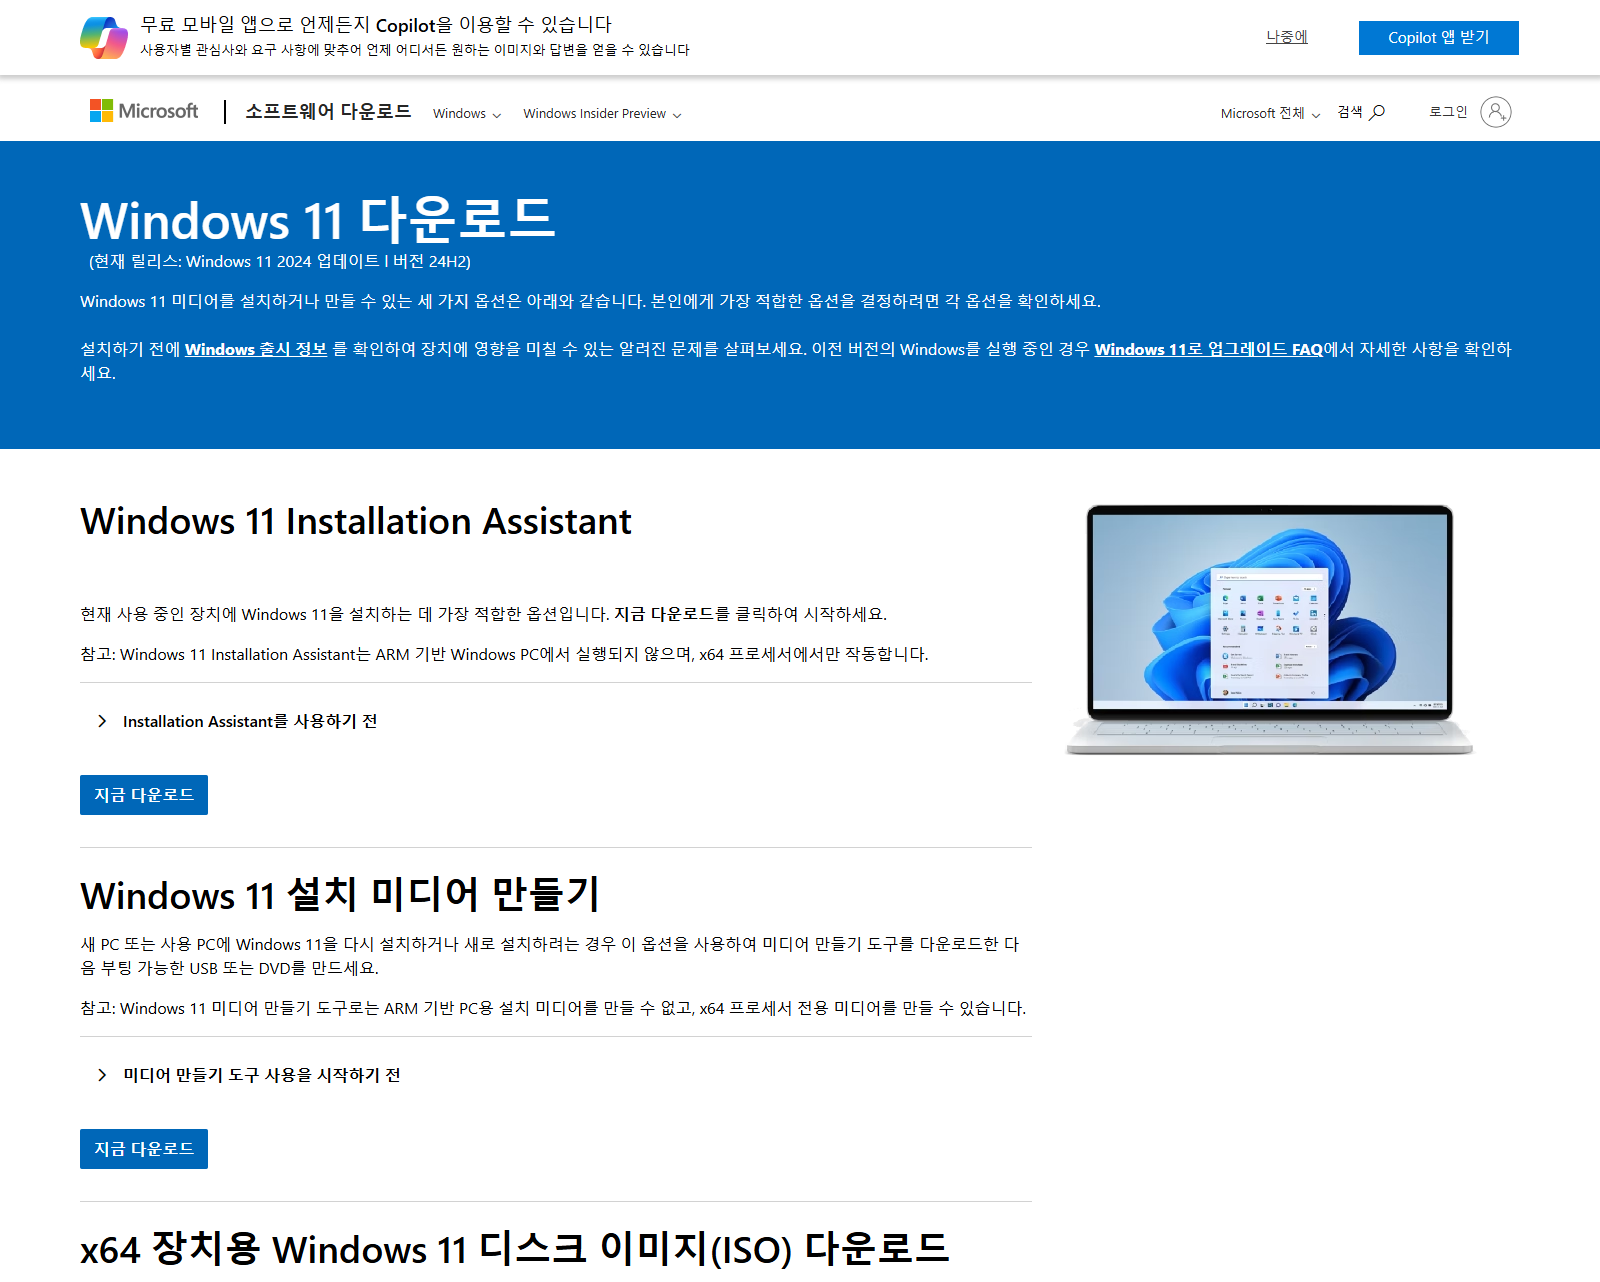Download the Installation Assistant with '지금 다운로드'

point(144,795)
